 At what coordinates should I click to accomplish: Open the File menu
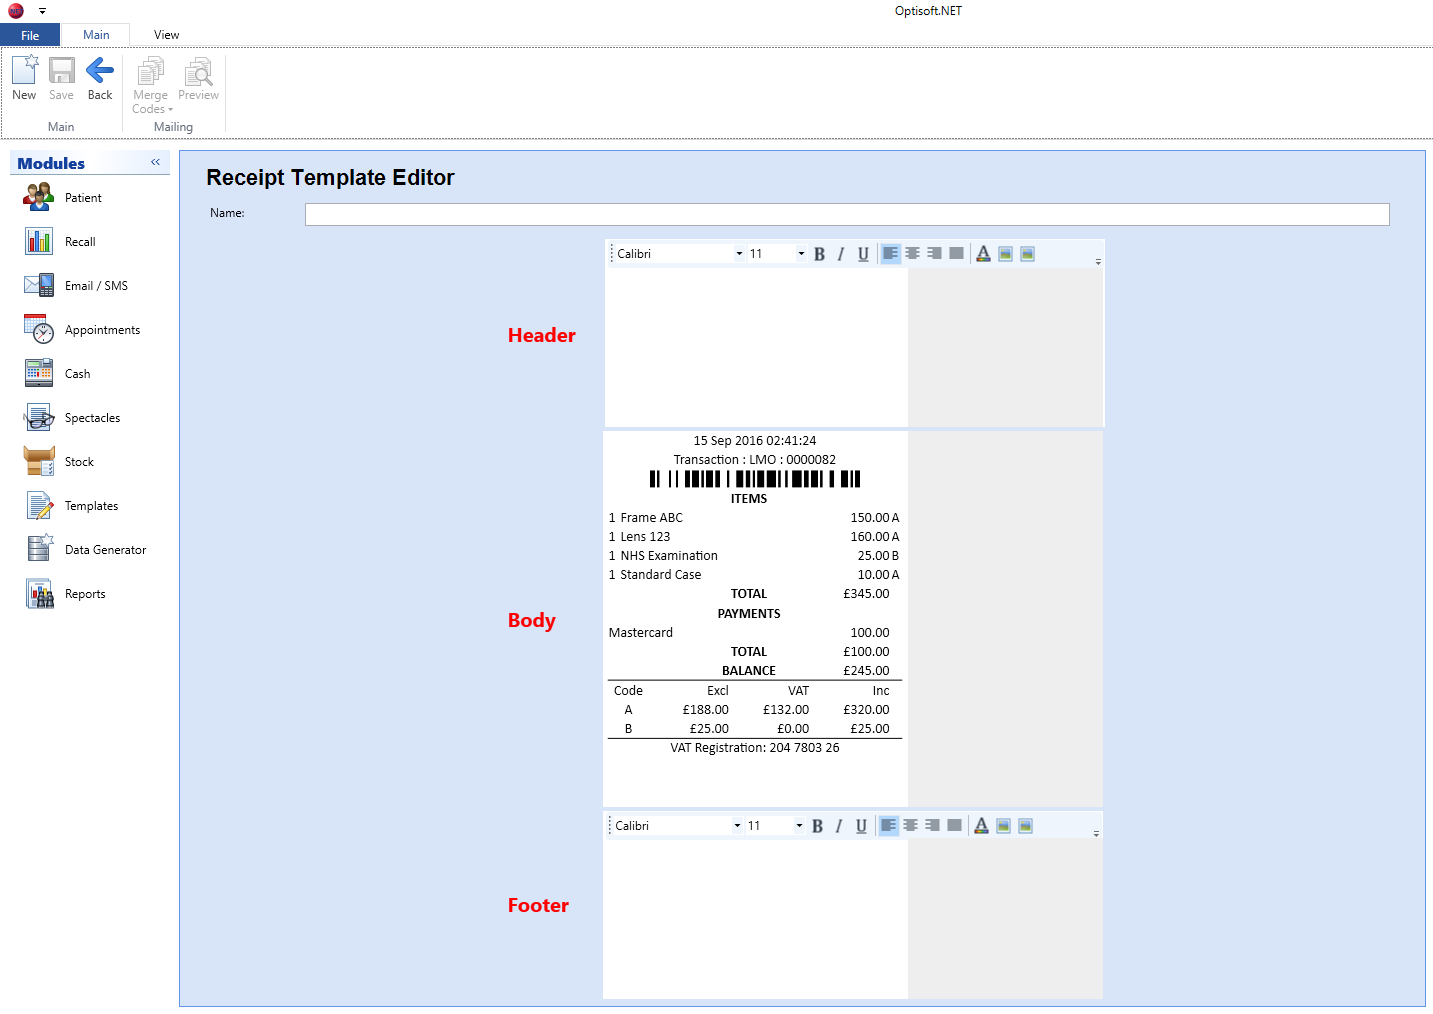coord(30,35)
